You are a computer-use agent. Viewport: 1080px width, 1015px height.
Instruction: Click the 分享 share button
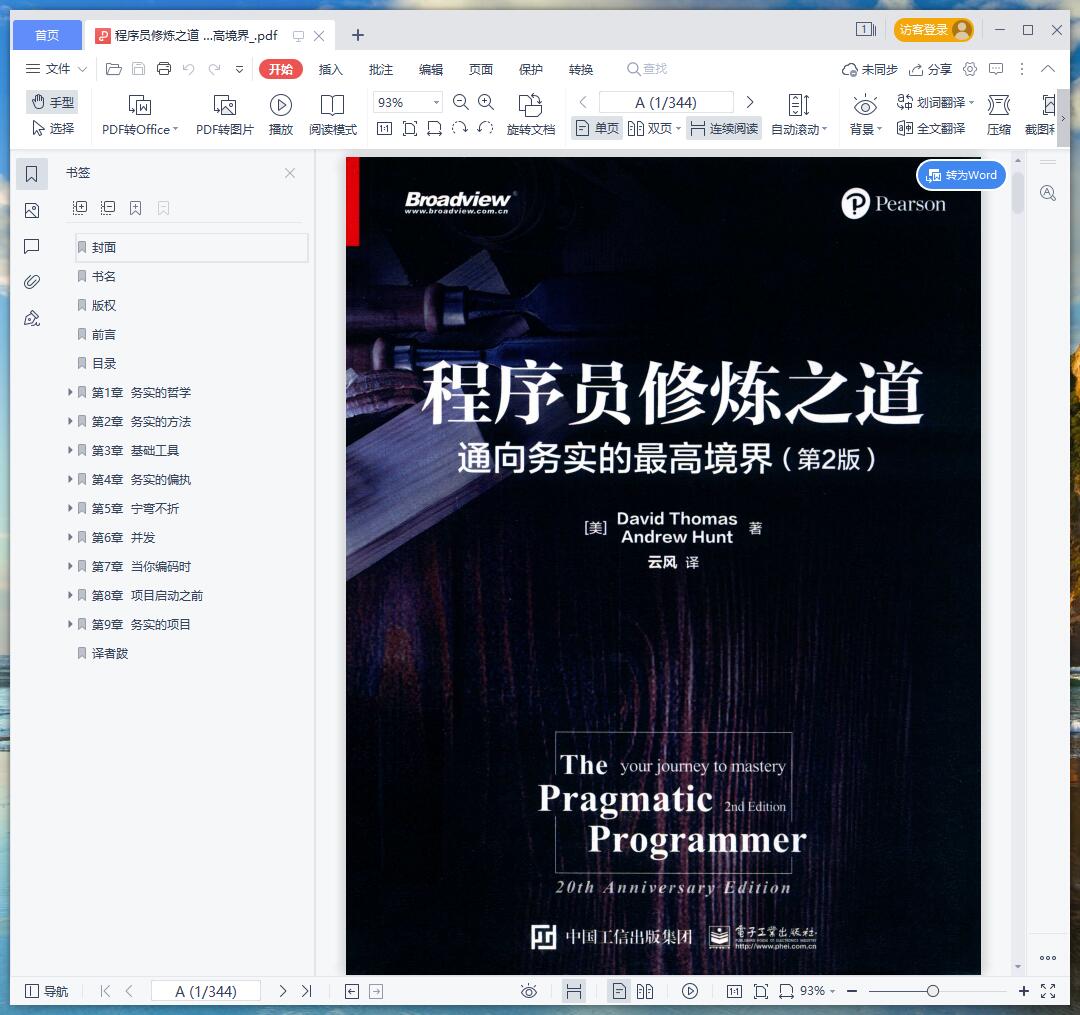tap(931, 69)
